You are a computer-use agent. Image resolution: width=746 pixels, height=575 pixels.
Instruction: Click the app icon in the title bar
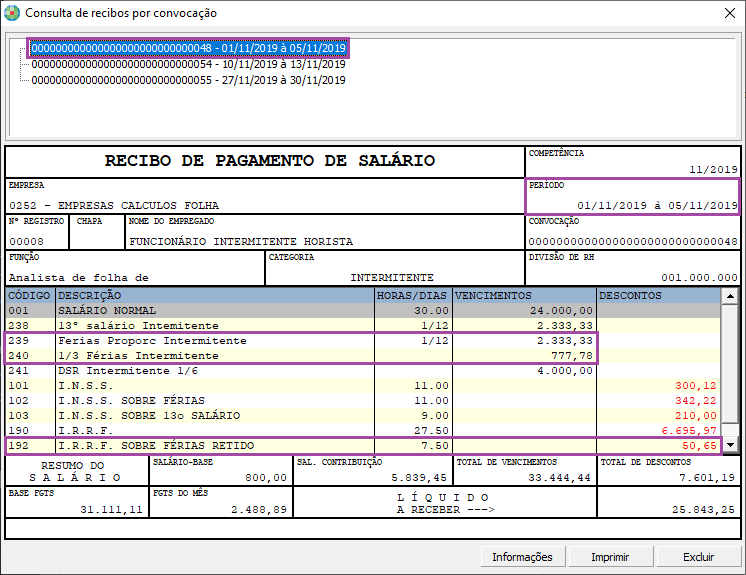(x=11, y=13)
